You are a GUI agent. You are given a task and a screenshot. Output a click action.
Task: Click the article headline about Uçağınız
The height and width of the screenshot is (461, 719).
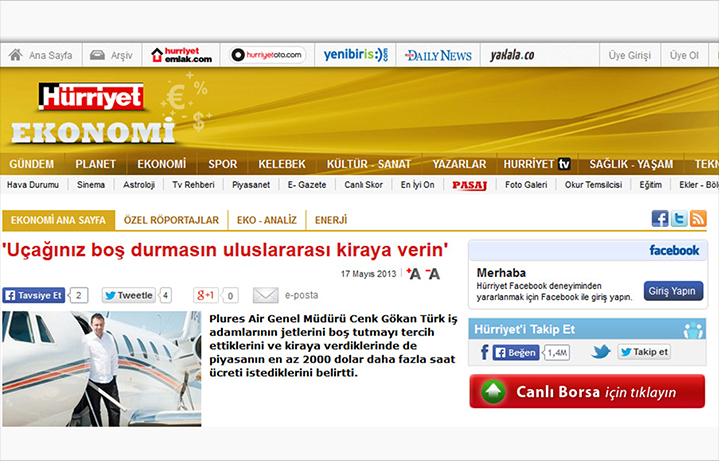click(225, 250)
